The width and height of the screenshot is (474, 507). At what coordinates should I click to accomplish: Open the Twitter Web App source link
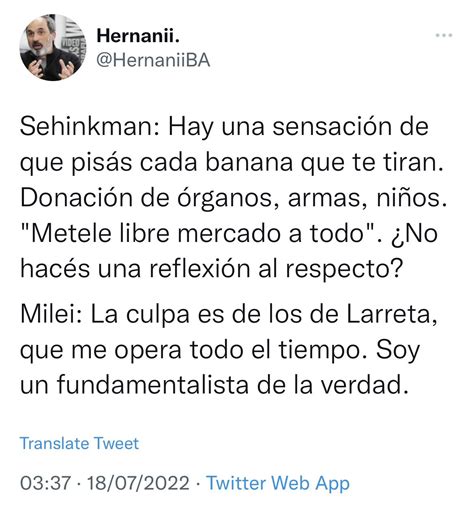(x=278, y=483)
